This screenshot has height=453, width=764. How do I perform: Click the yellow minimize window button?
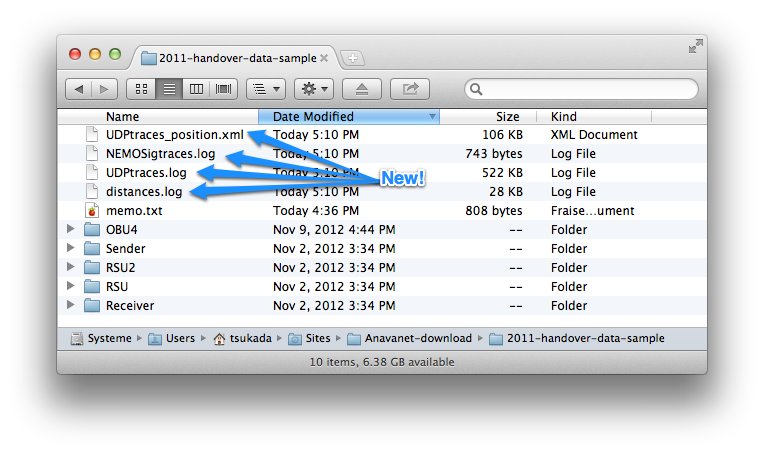(x=95, y=54)
